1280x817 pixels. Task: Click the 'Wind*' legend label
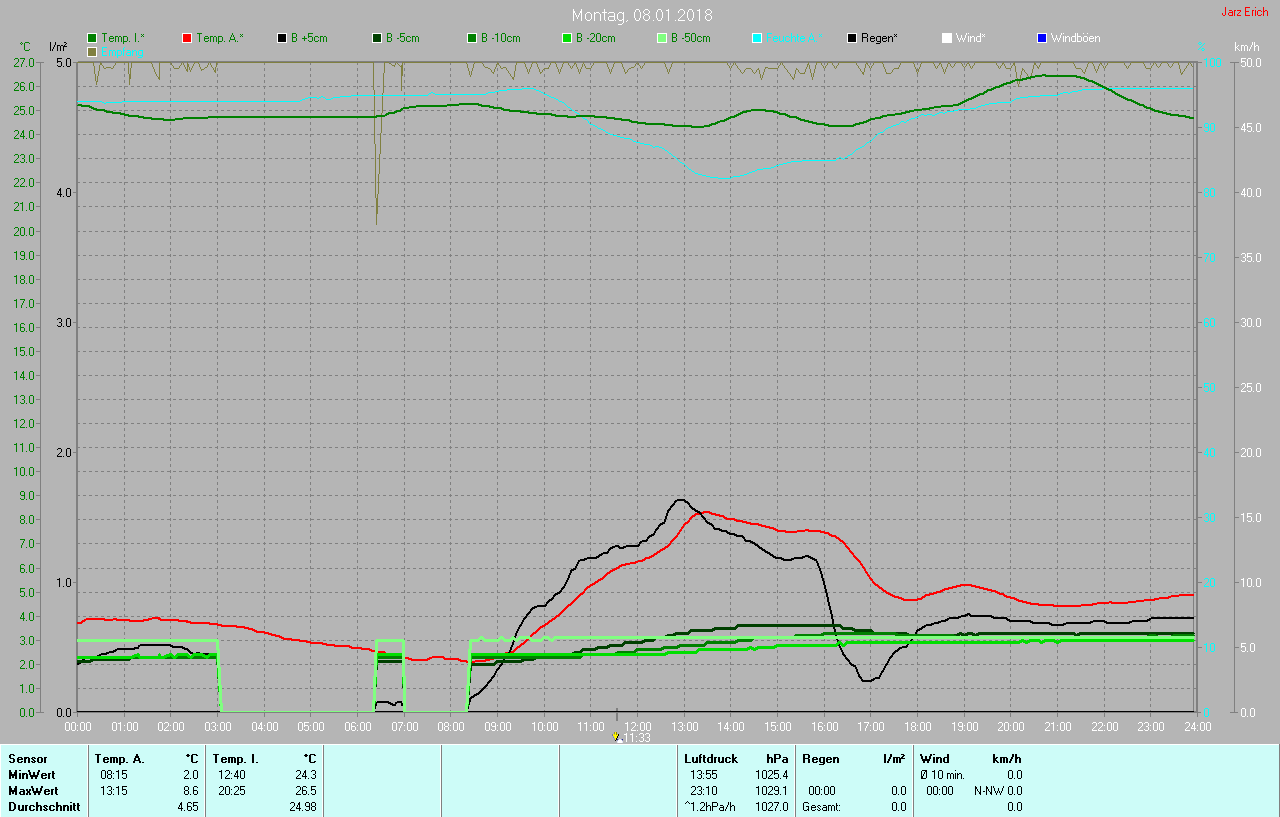pos(970,38)
